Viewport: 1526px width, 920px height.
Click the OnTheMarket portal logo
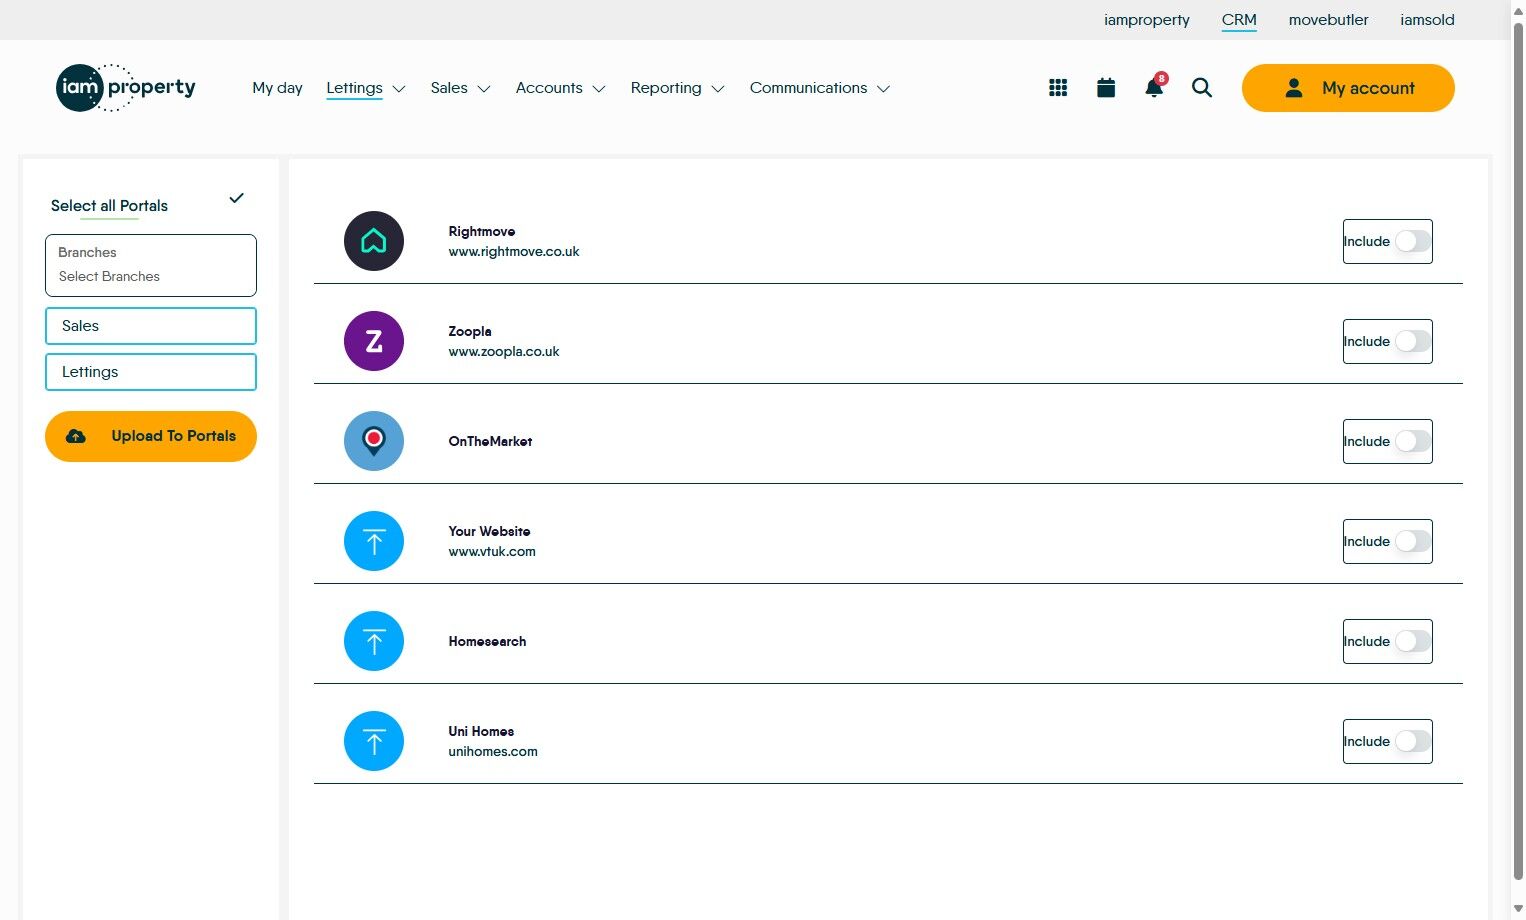point(374,441)
